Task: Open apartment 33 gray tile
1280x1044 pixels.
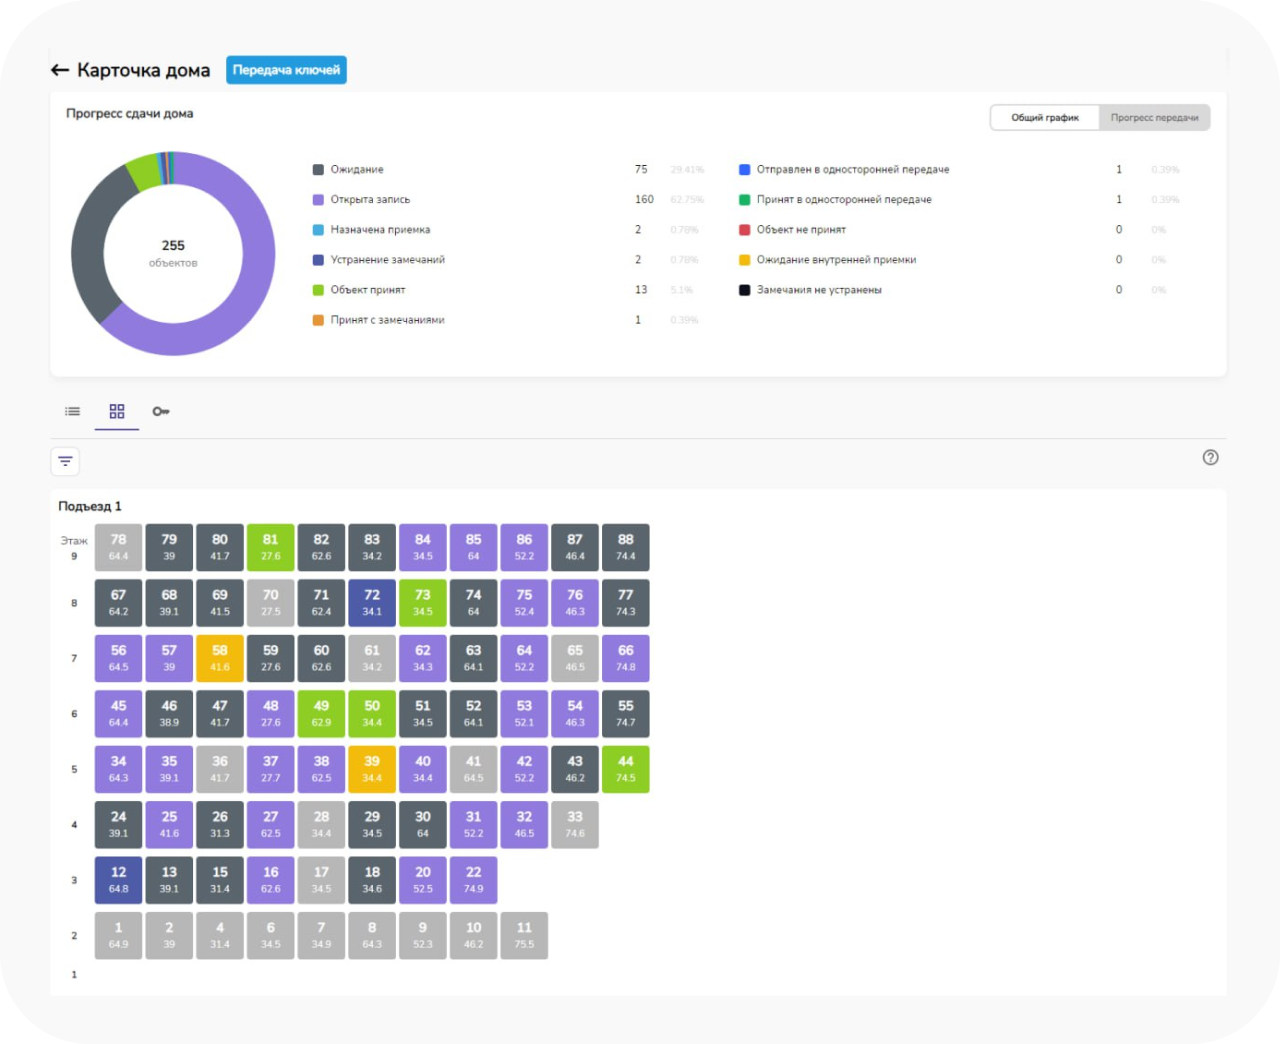Action: (x=575, y=825)
